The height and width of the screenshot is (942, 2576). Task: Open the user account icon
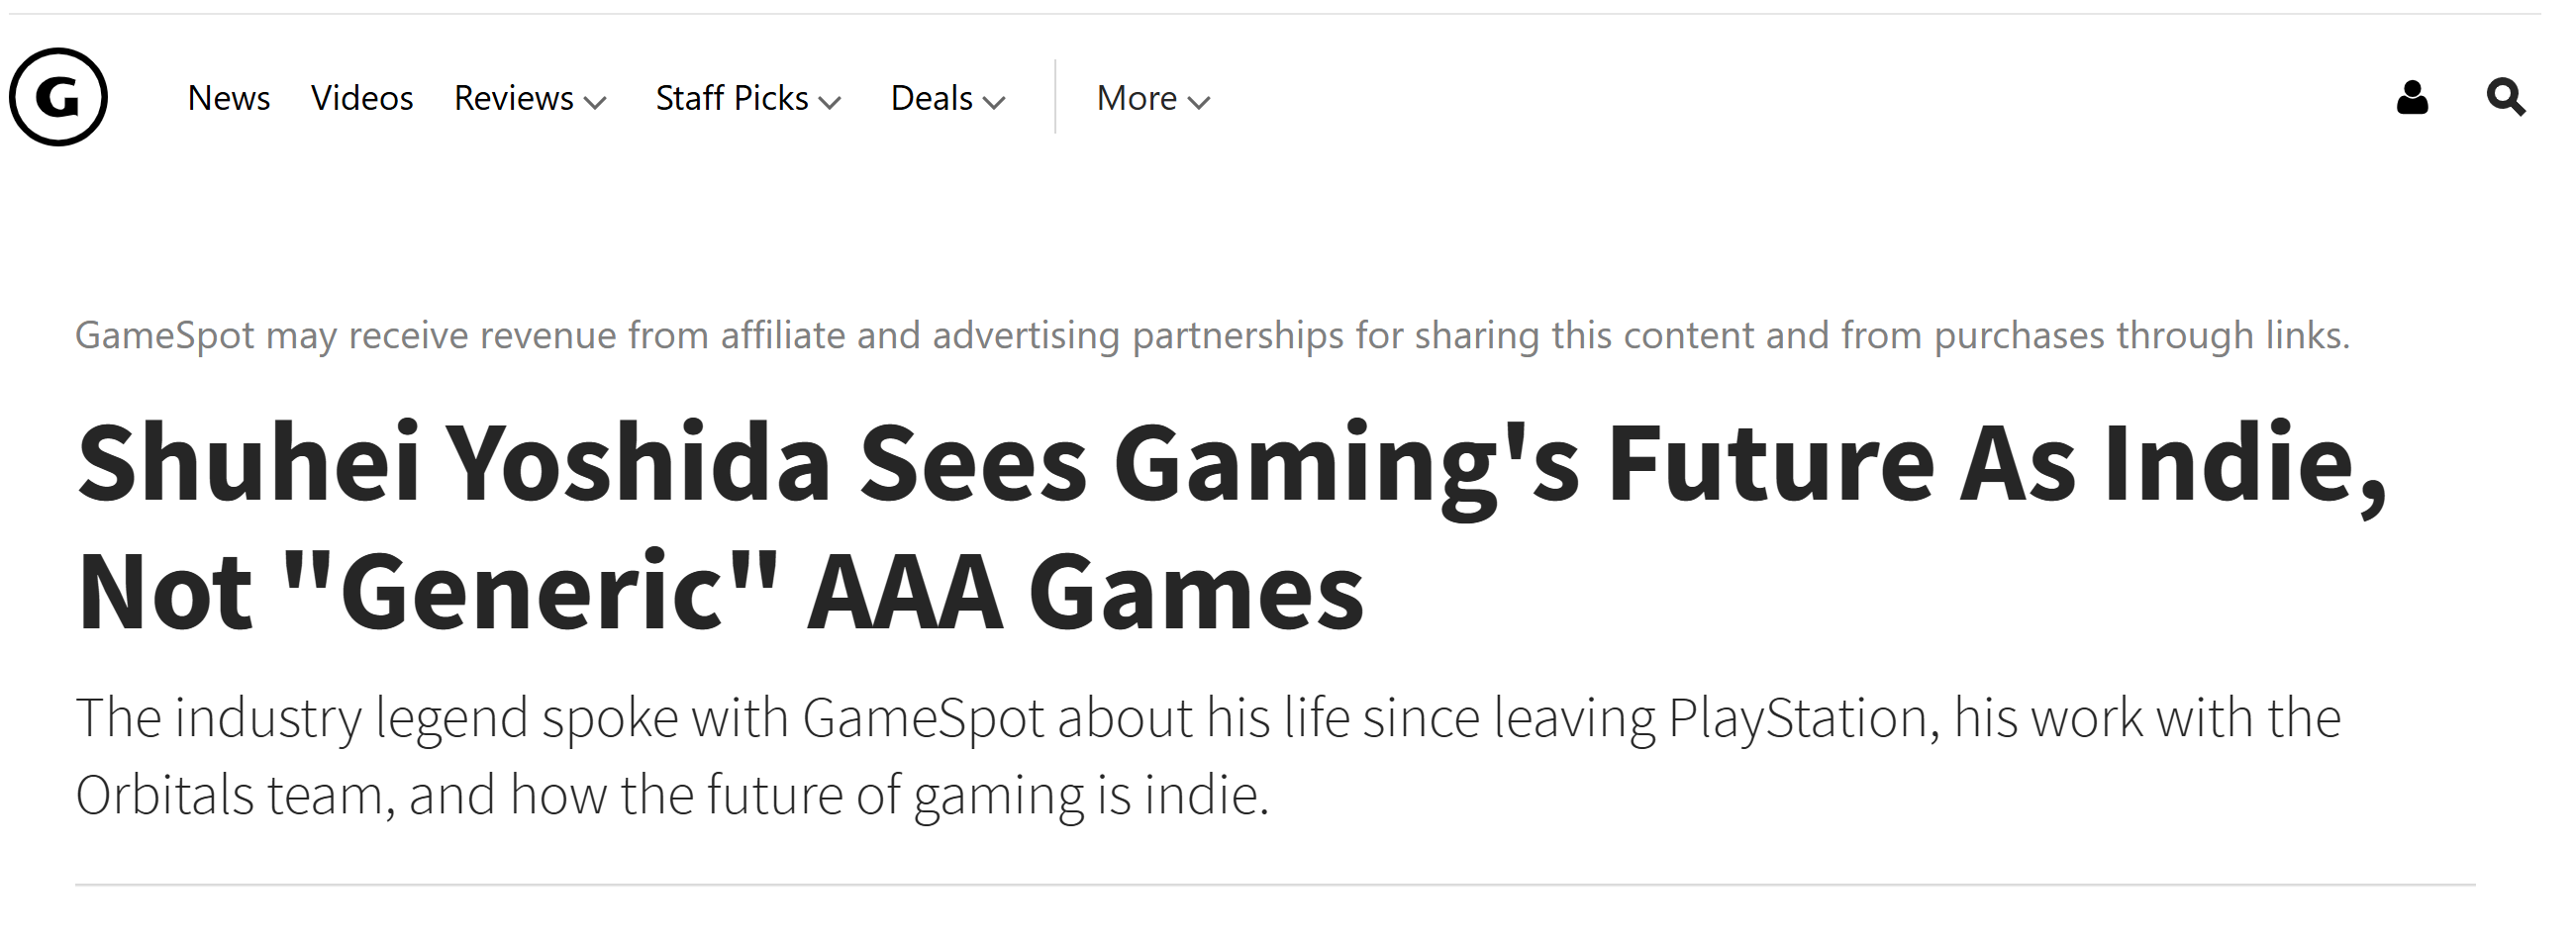(2412, 98)
